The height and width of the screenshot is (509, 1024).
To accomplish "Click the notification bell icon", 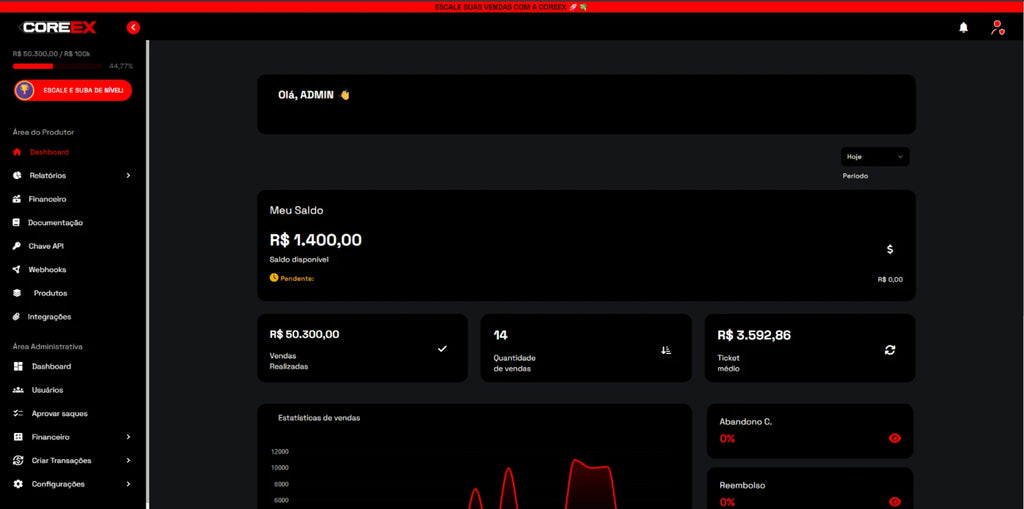I will pos(963,28).
